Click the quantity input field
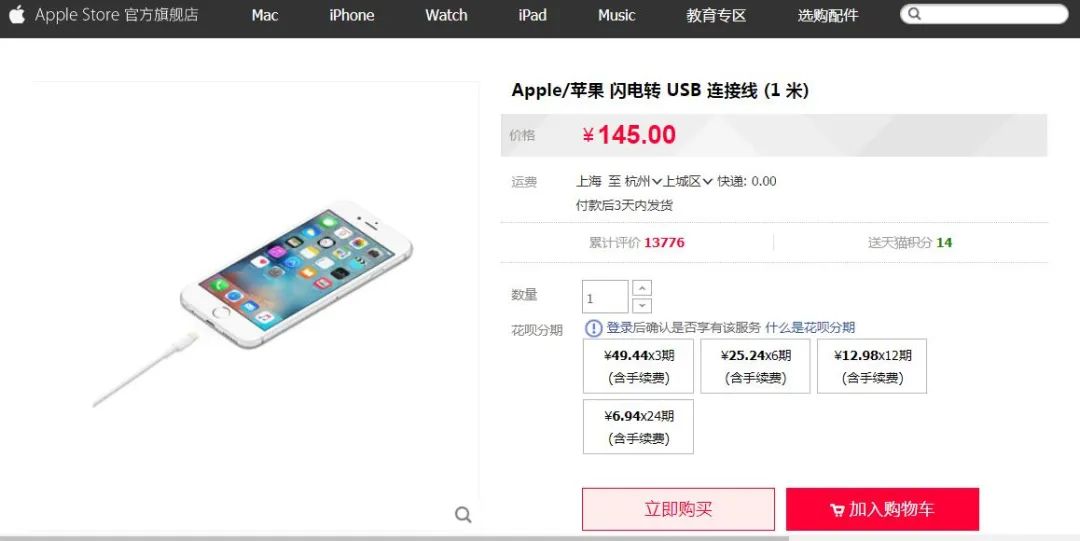Screen dimensions: 1080x541 [605, 297]
